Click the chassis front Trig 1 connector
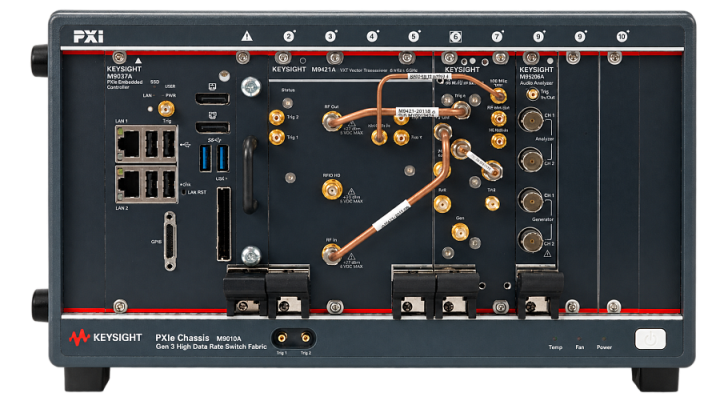The width and height of the screenshot is (720, 405). 282,338
